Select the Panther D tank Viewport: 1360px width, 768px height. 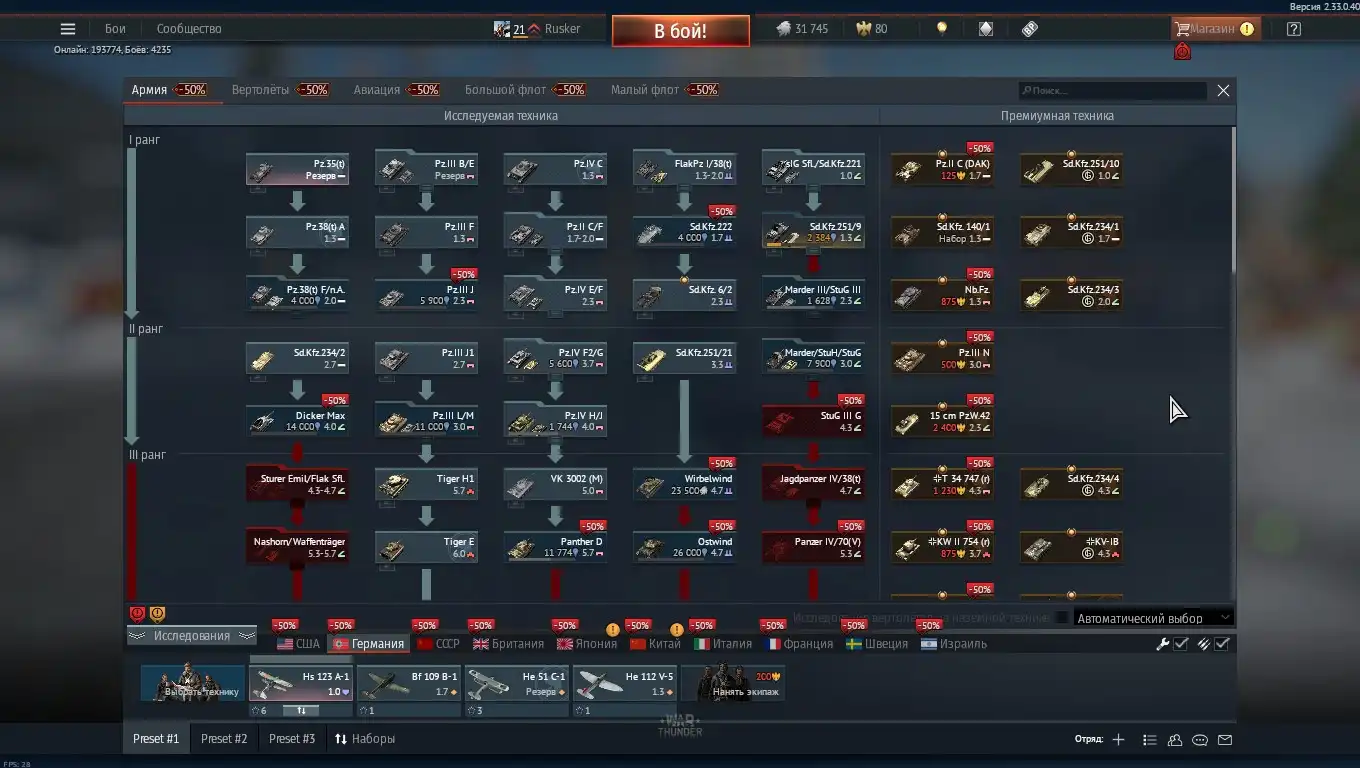coord(555,547)
